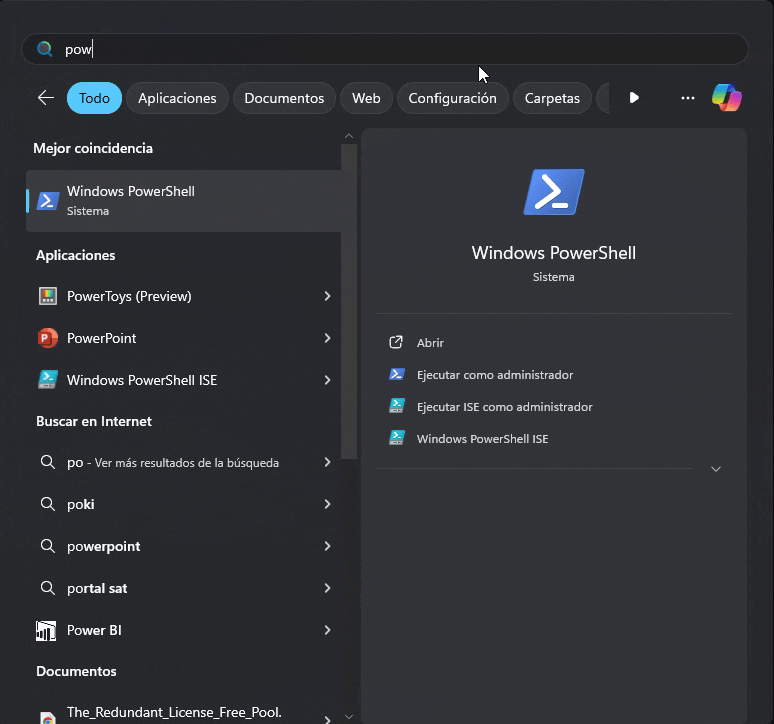
Task: Choose Ejecutar ISE como administrador
Action: 504,407
